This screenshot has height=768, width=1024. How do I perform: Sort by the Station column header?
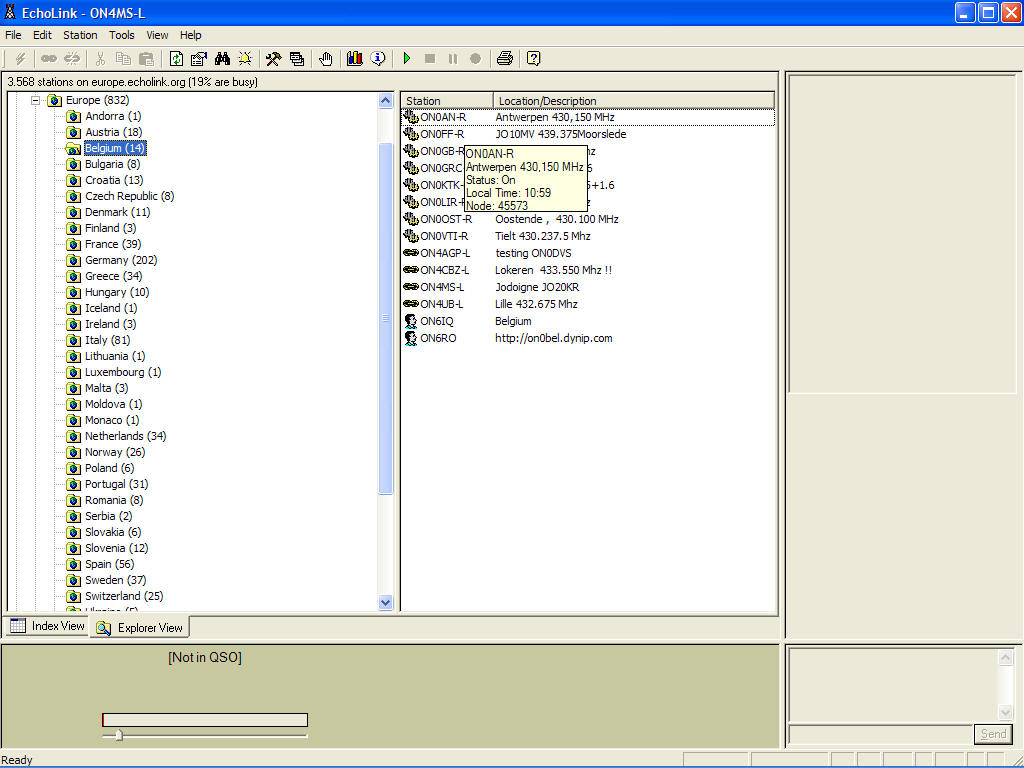(x=447, y=101)
